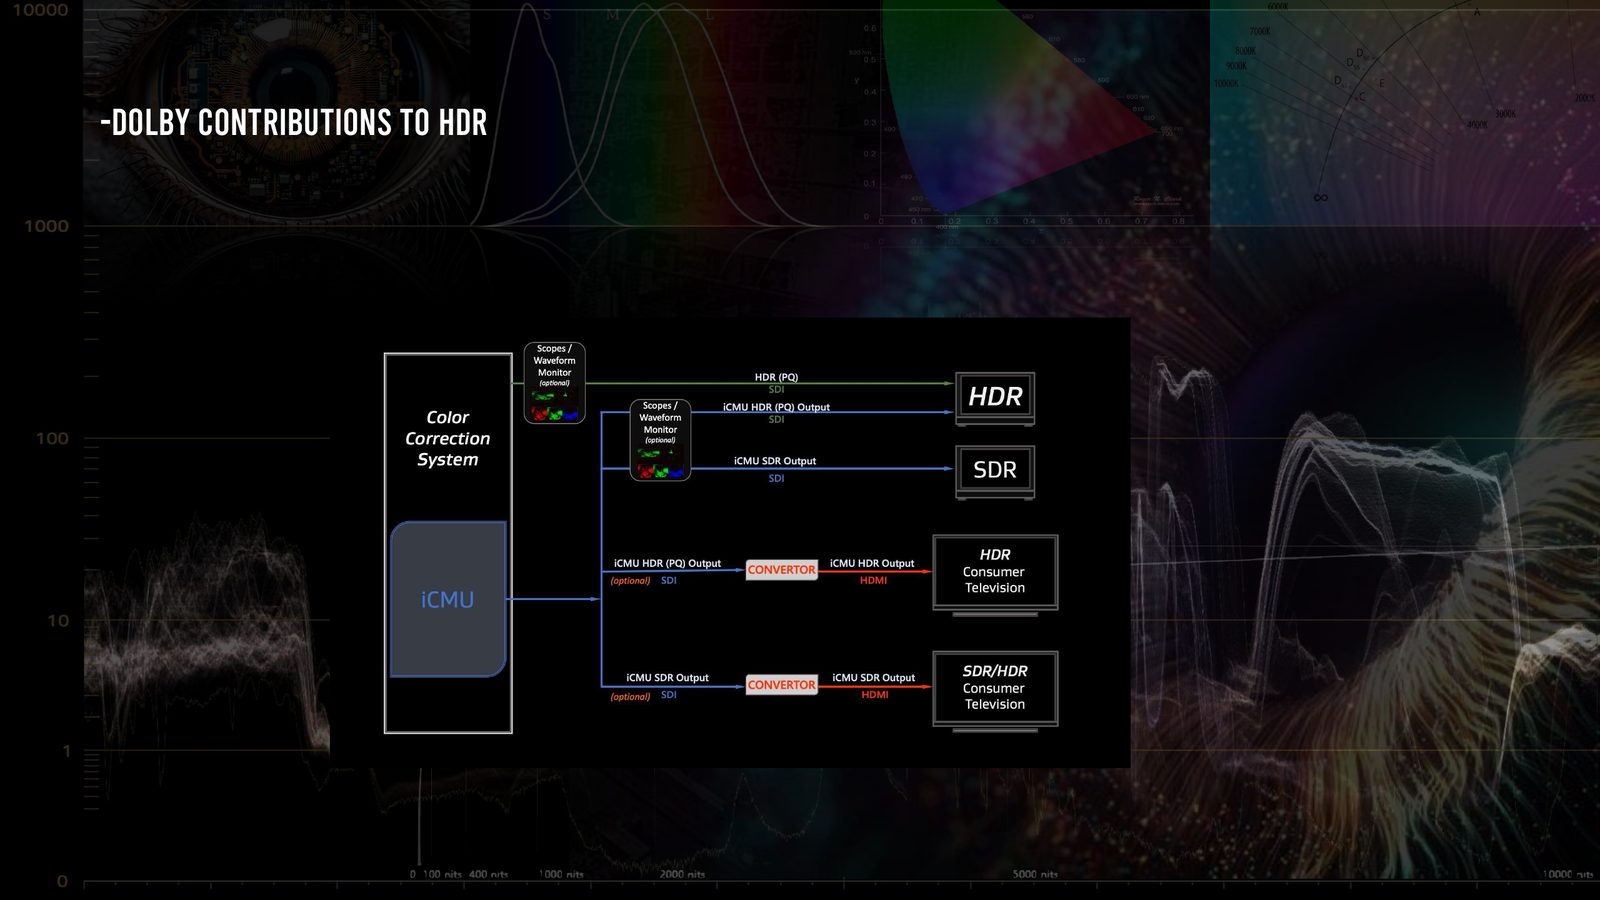This screenshot has height=900, width=1600.
Task: Click the slide title "-DOLBY CONTRIBUTIONS TO HDR"
Action: [294, 123]
